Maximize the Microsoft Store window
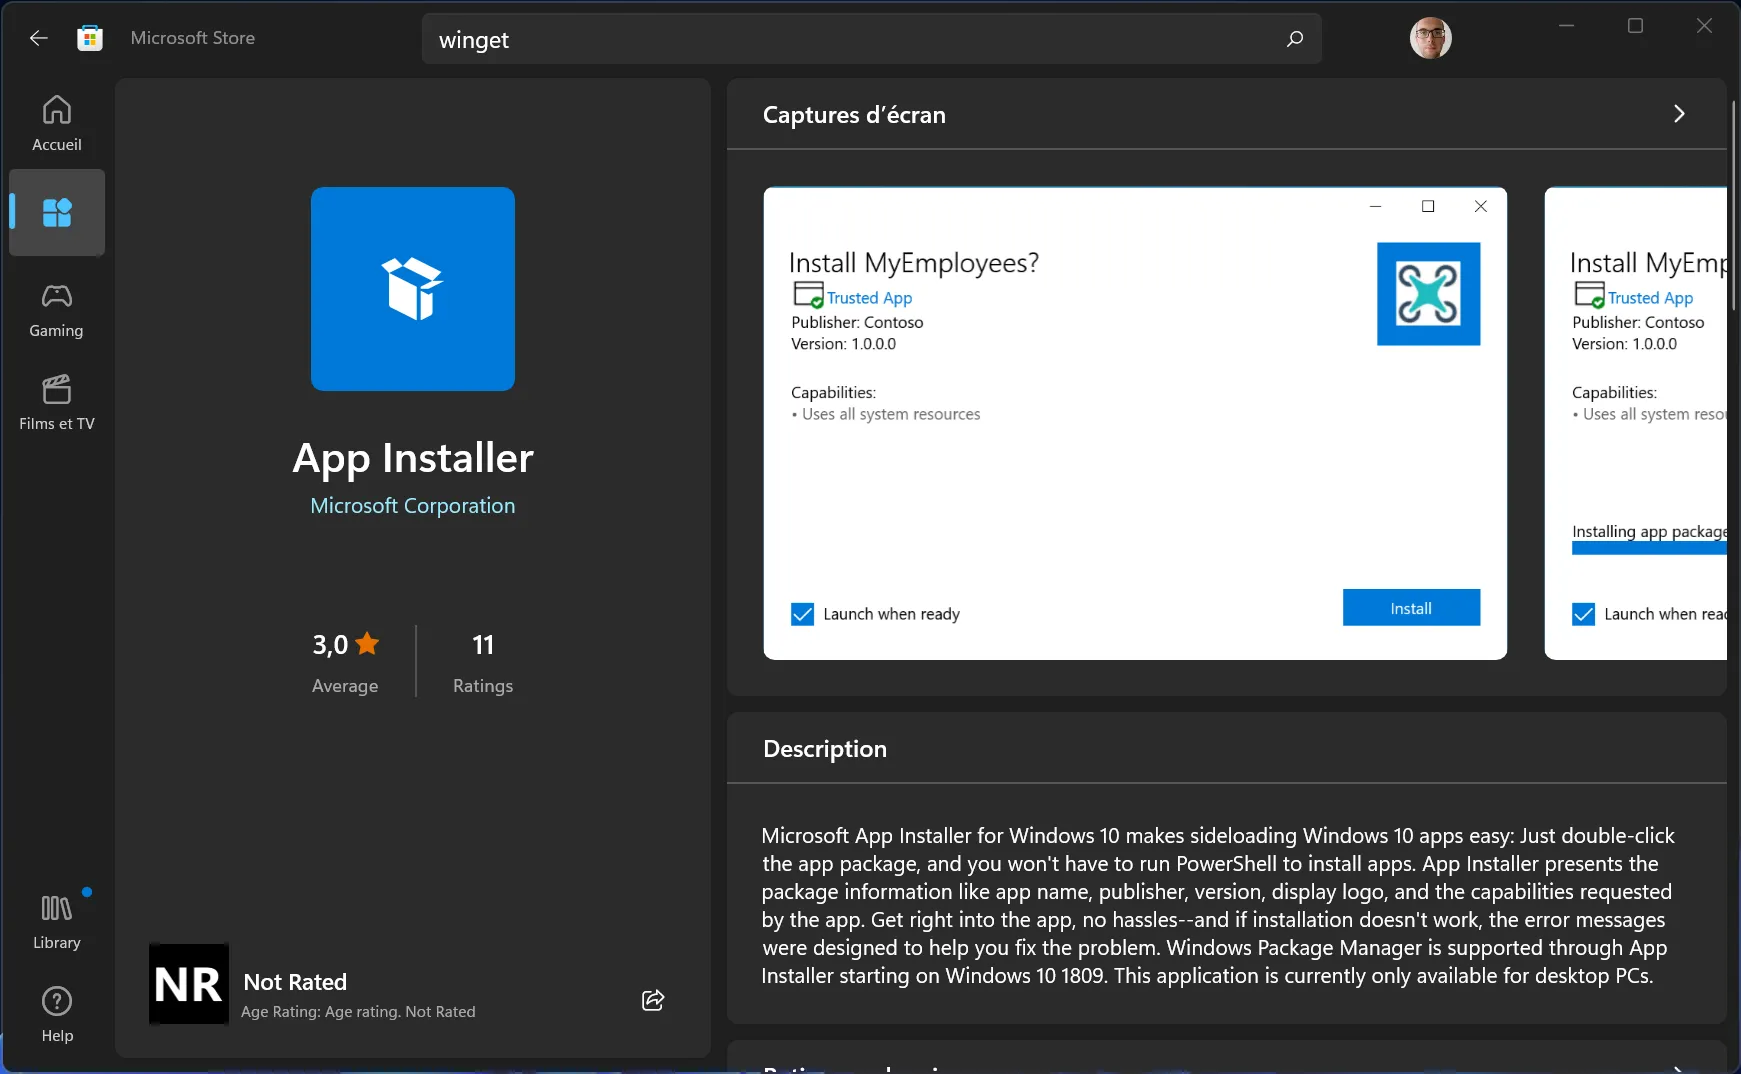Viewport: 1741px width, 1074px height. click(1635, 26)
